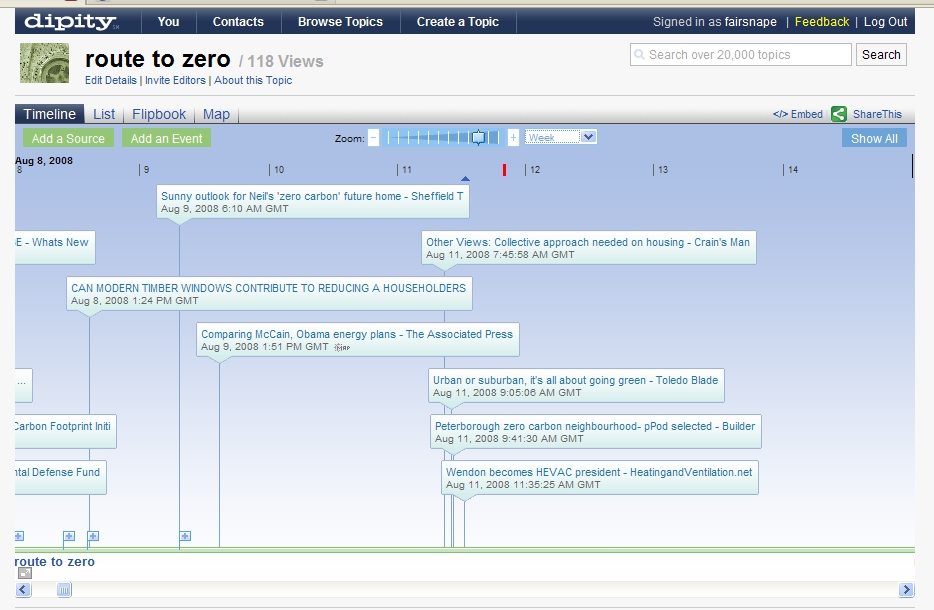
Task: Expand the plus marker under the Sunny outlook event
Action: tap(185, 537)
